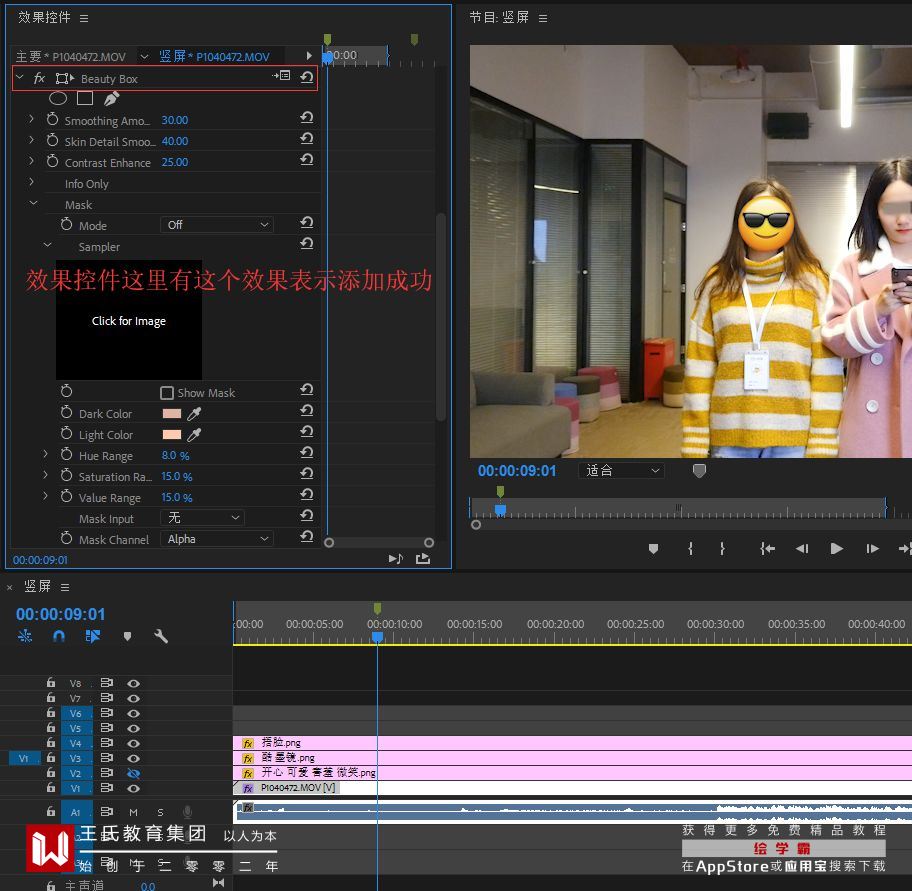Reset the Contrast Enhance parameter

(307, 160)
